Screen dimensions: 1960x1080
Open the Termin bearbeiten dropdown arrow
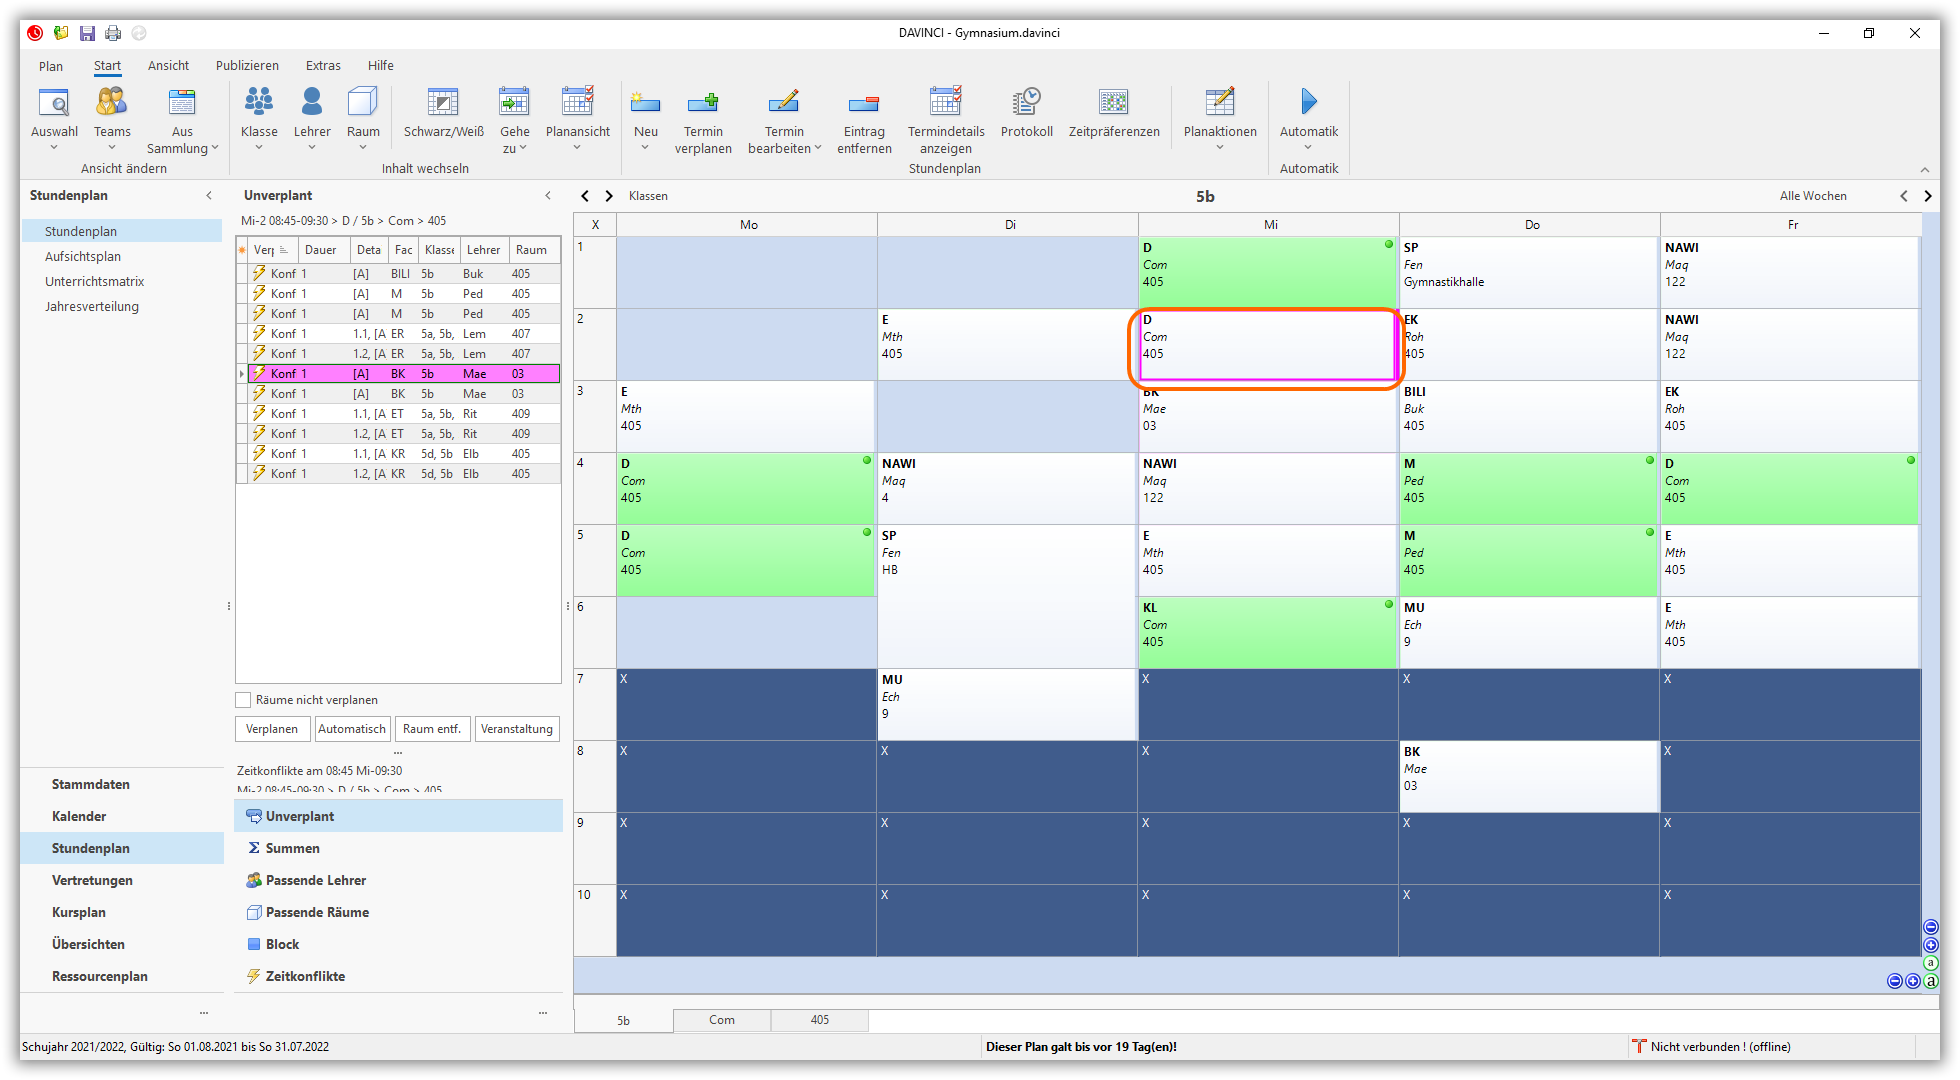(x=817, y=148)
